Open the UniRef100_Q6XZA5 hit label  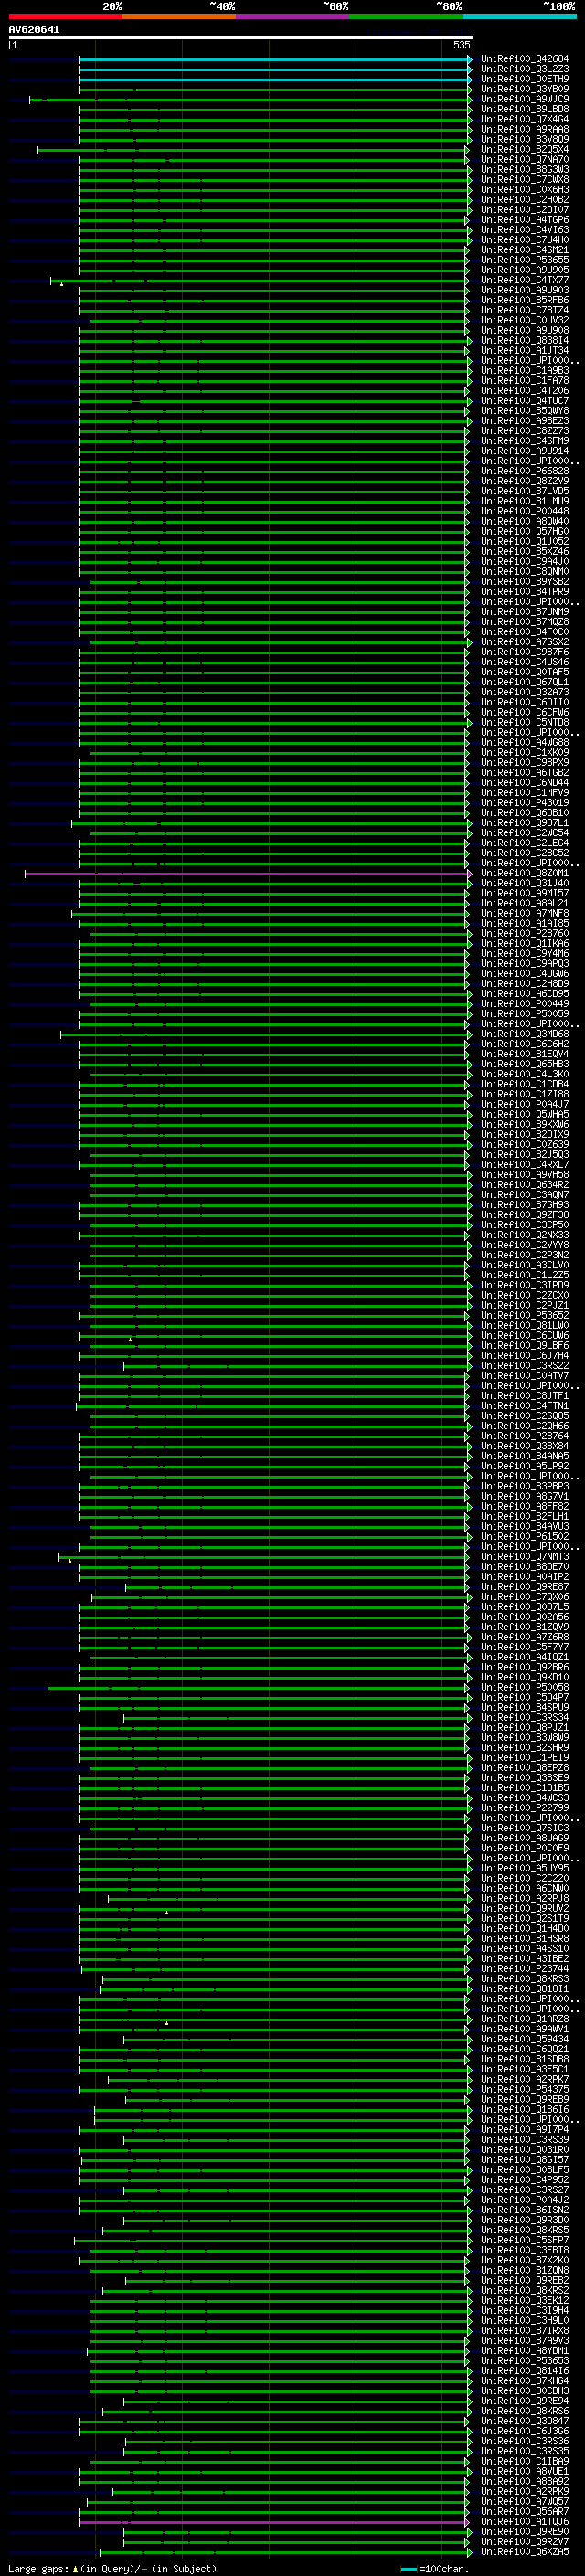coord(525,2553)
